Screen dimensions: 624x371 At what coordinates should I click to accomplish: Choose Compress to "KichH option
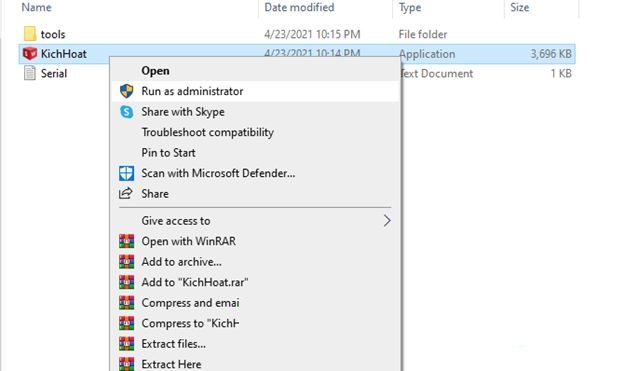[255, 323]
